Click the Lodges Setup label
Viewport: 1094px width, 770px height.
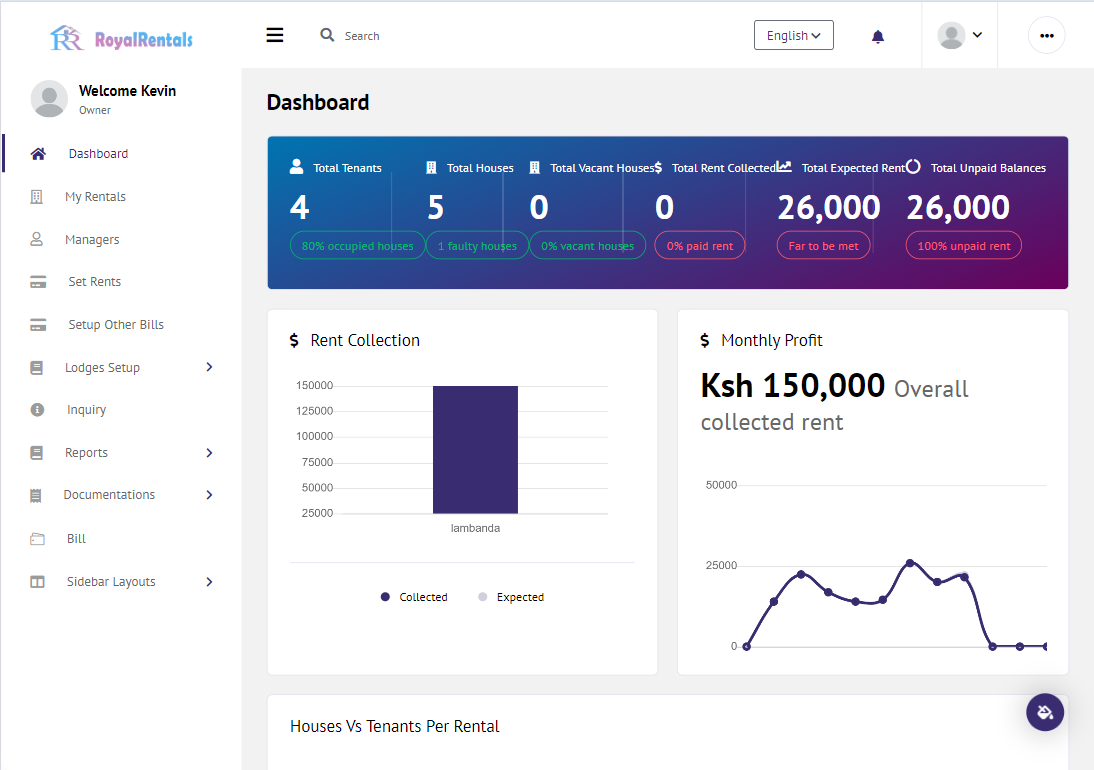103,368
